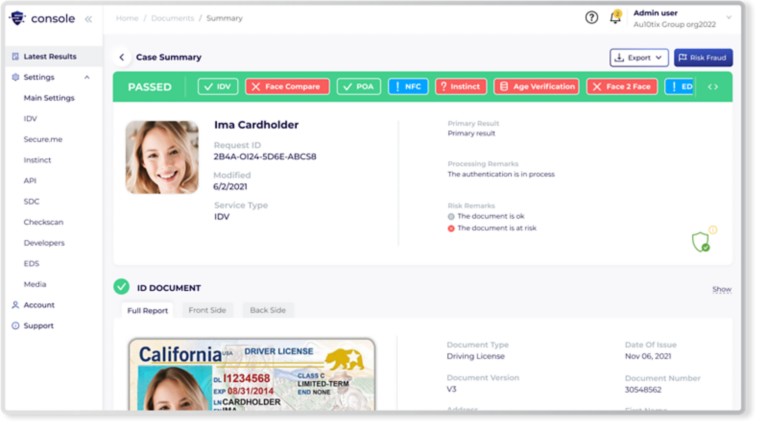Click the info badge above shield

tap(713, 229)
